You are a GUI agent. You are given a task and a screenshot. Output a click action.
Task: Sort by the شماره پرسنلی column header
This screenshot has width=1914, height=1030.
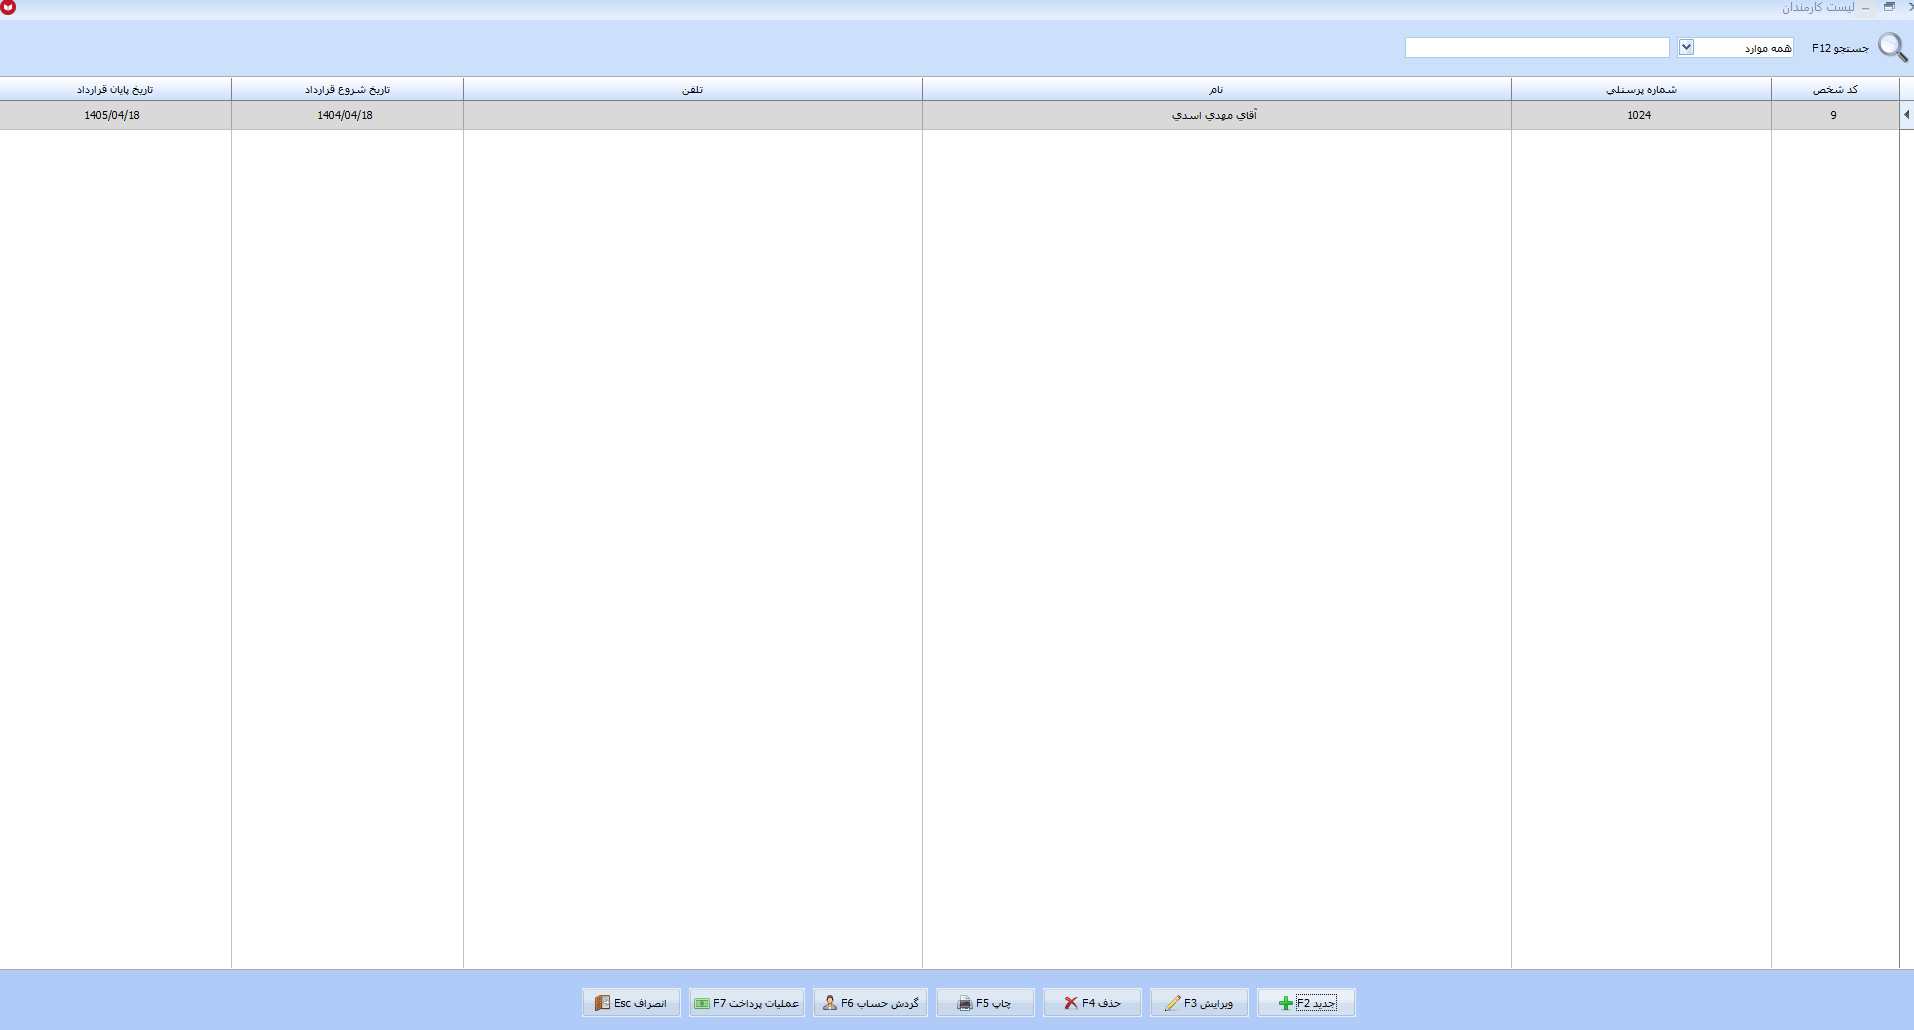click(1641, 89)
